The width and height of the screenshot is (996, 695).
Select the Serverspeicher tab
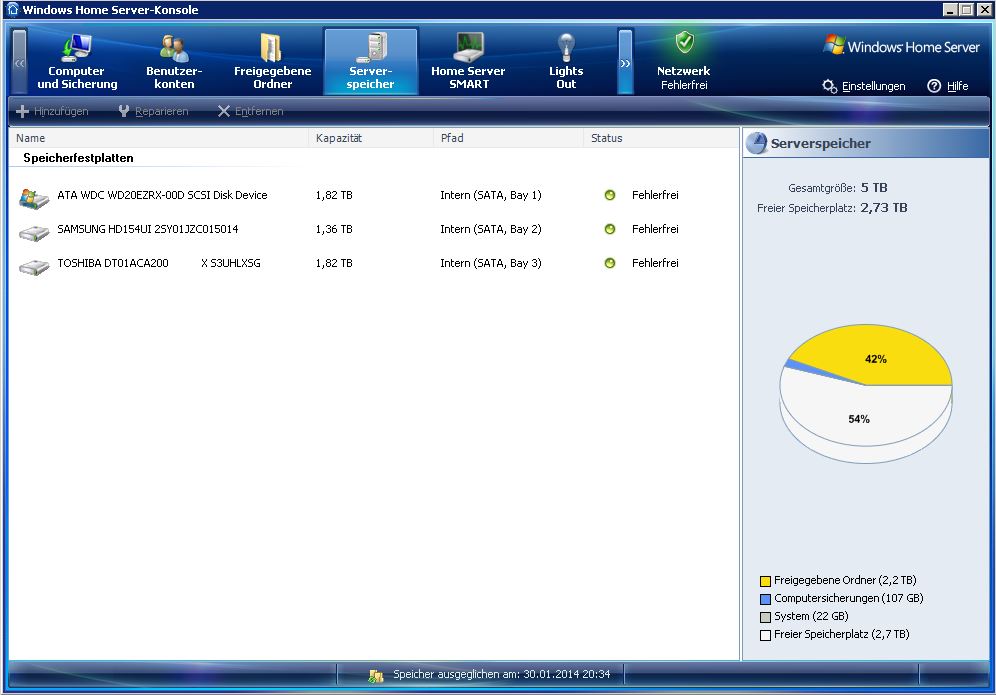click(371, 61)
